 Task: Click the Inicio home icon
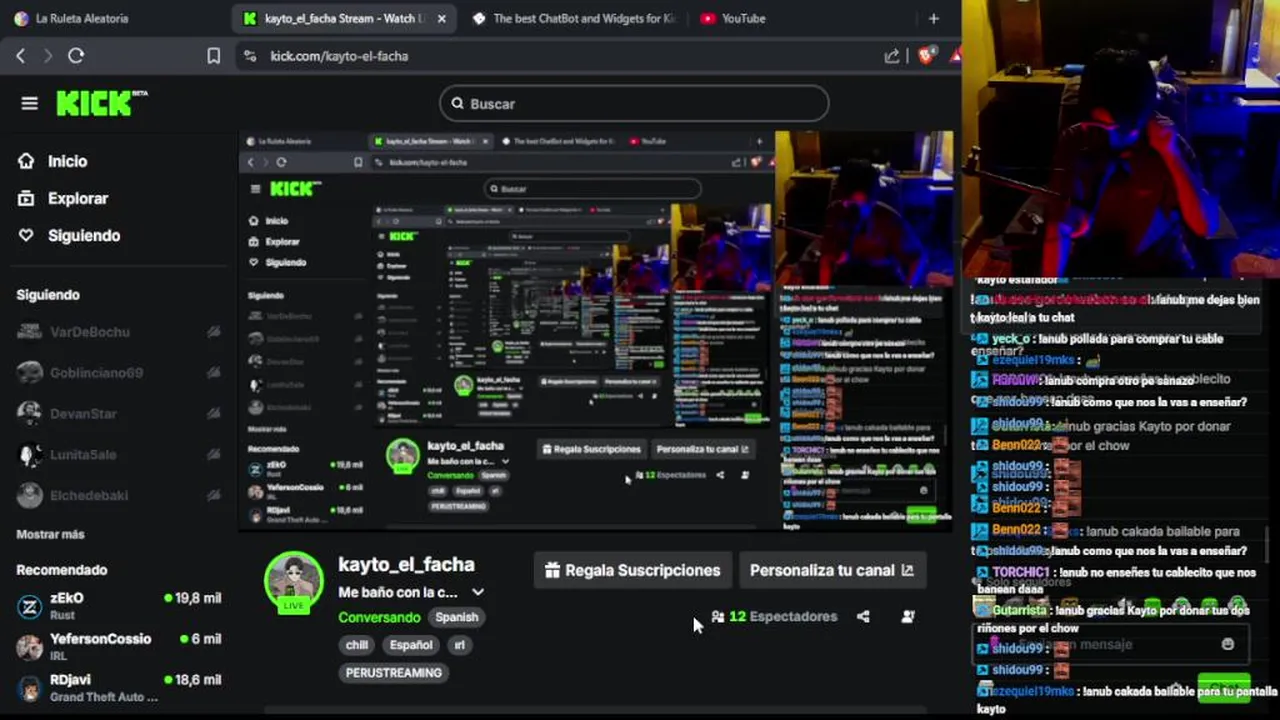point(26,161)
